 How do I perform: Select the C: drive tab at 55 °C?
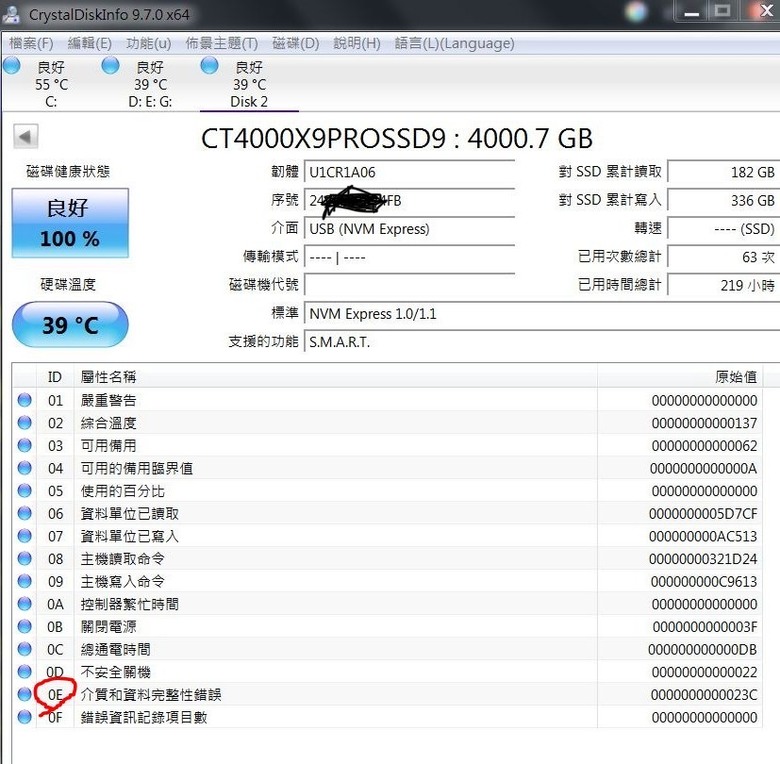pyautogui.click(x=51, y=84)
